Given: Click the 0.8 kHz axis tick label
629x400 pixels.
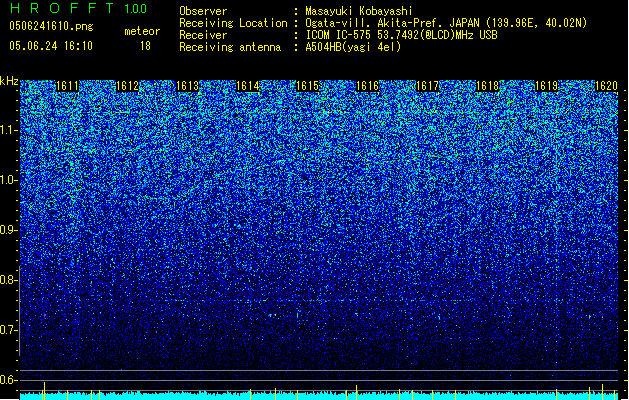Looking at the screenshot, I should point(8,280).
